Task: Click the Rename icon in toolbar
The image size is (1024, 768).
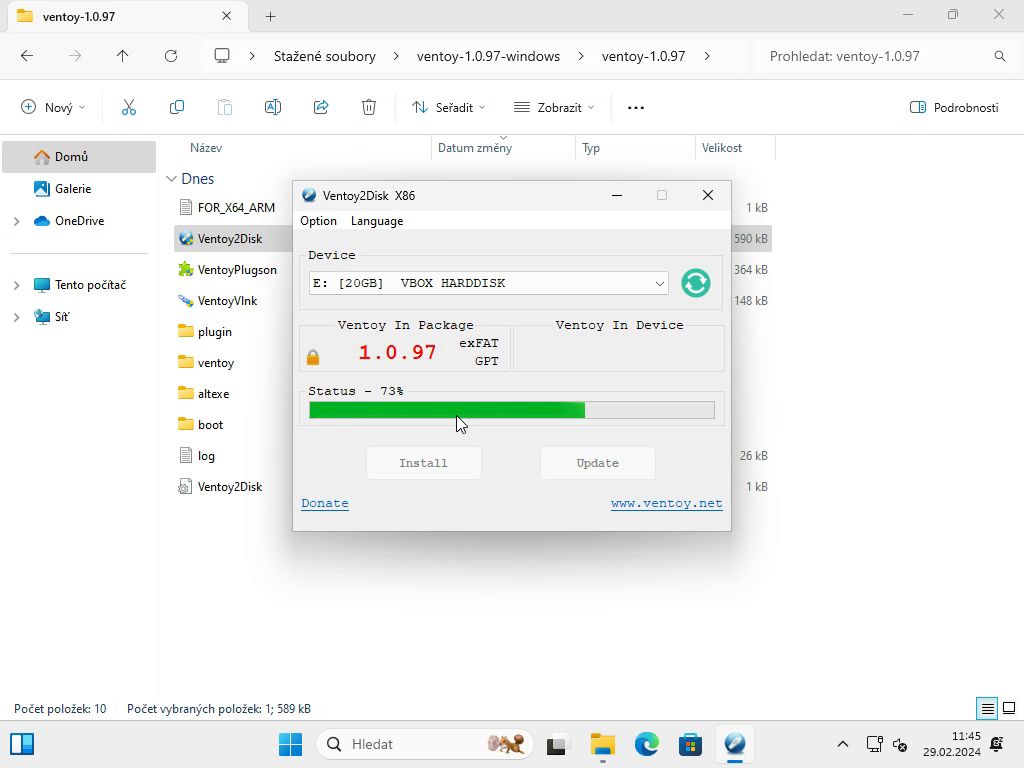Action: (272, 107)
